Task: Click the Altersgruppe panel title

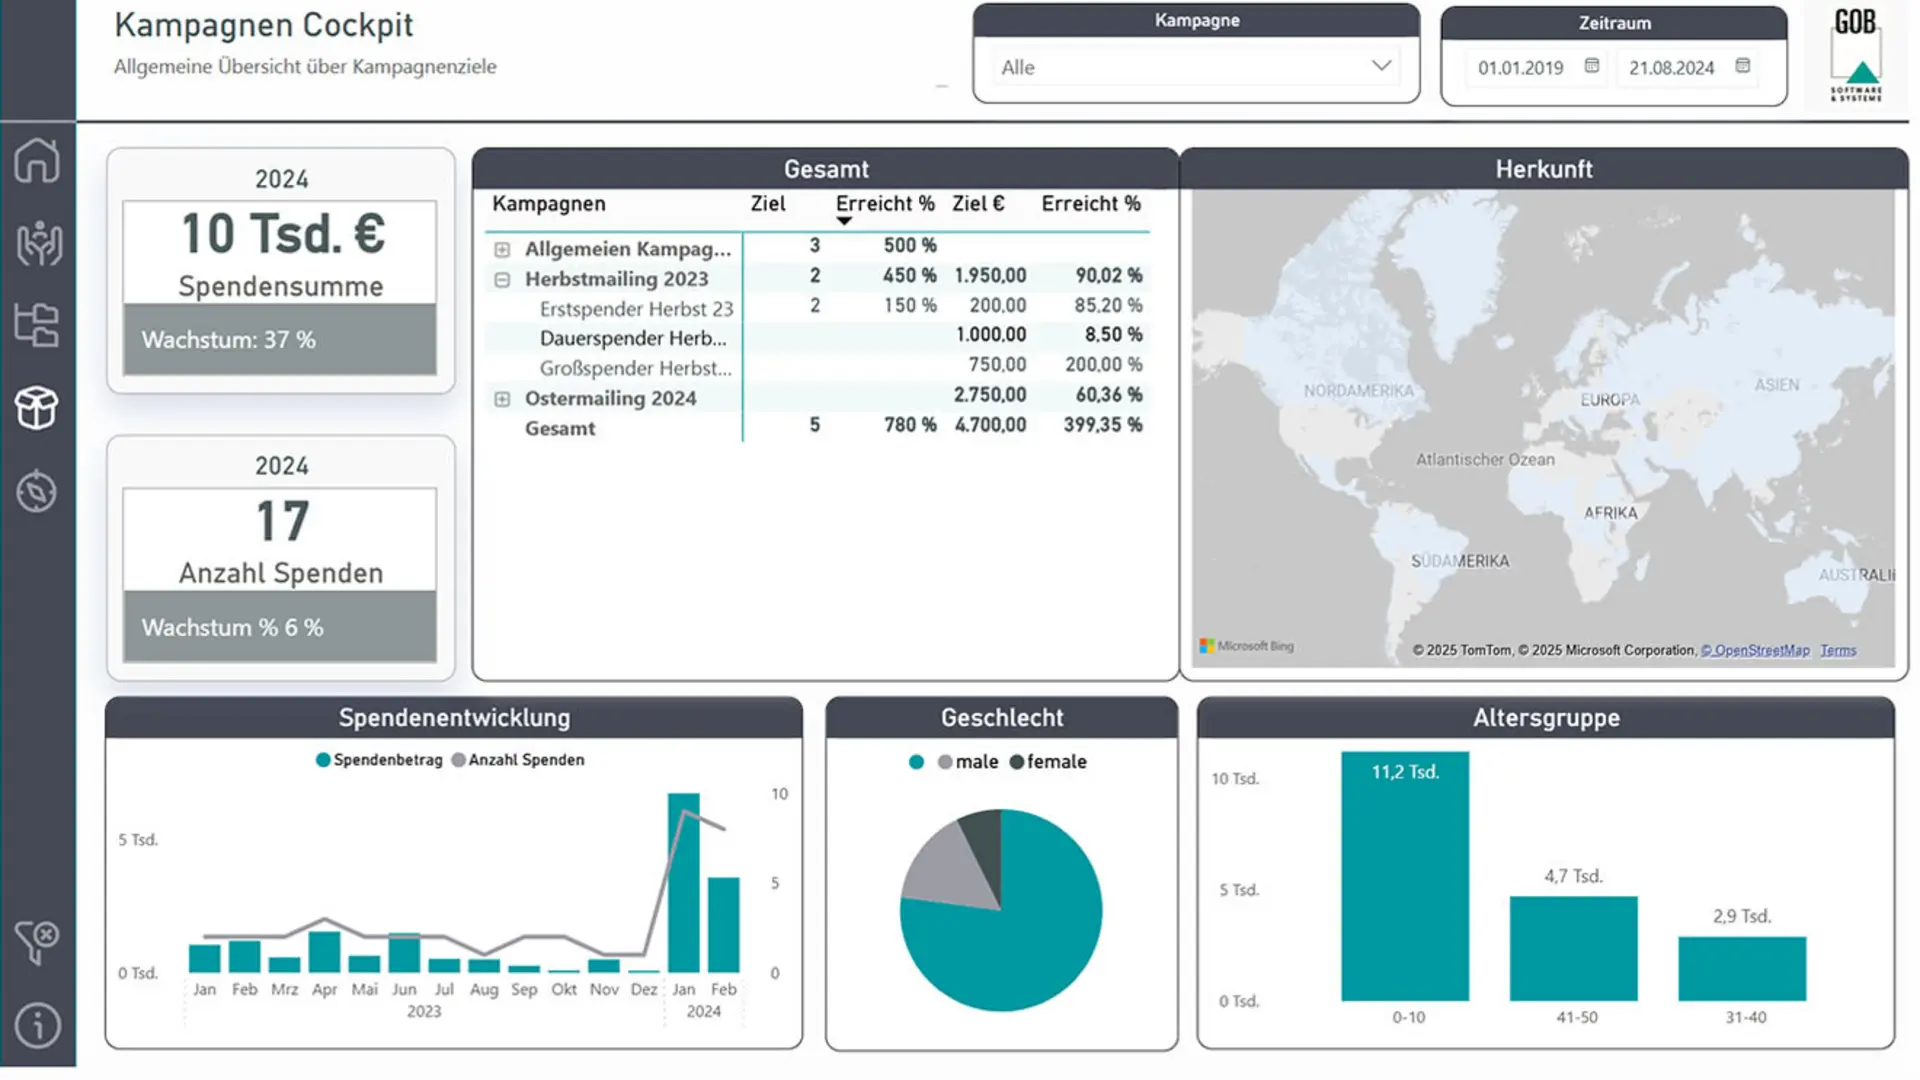Action: click(1546, 718)
